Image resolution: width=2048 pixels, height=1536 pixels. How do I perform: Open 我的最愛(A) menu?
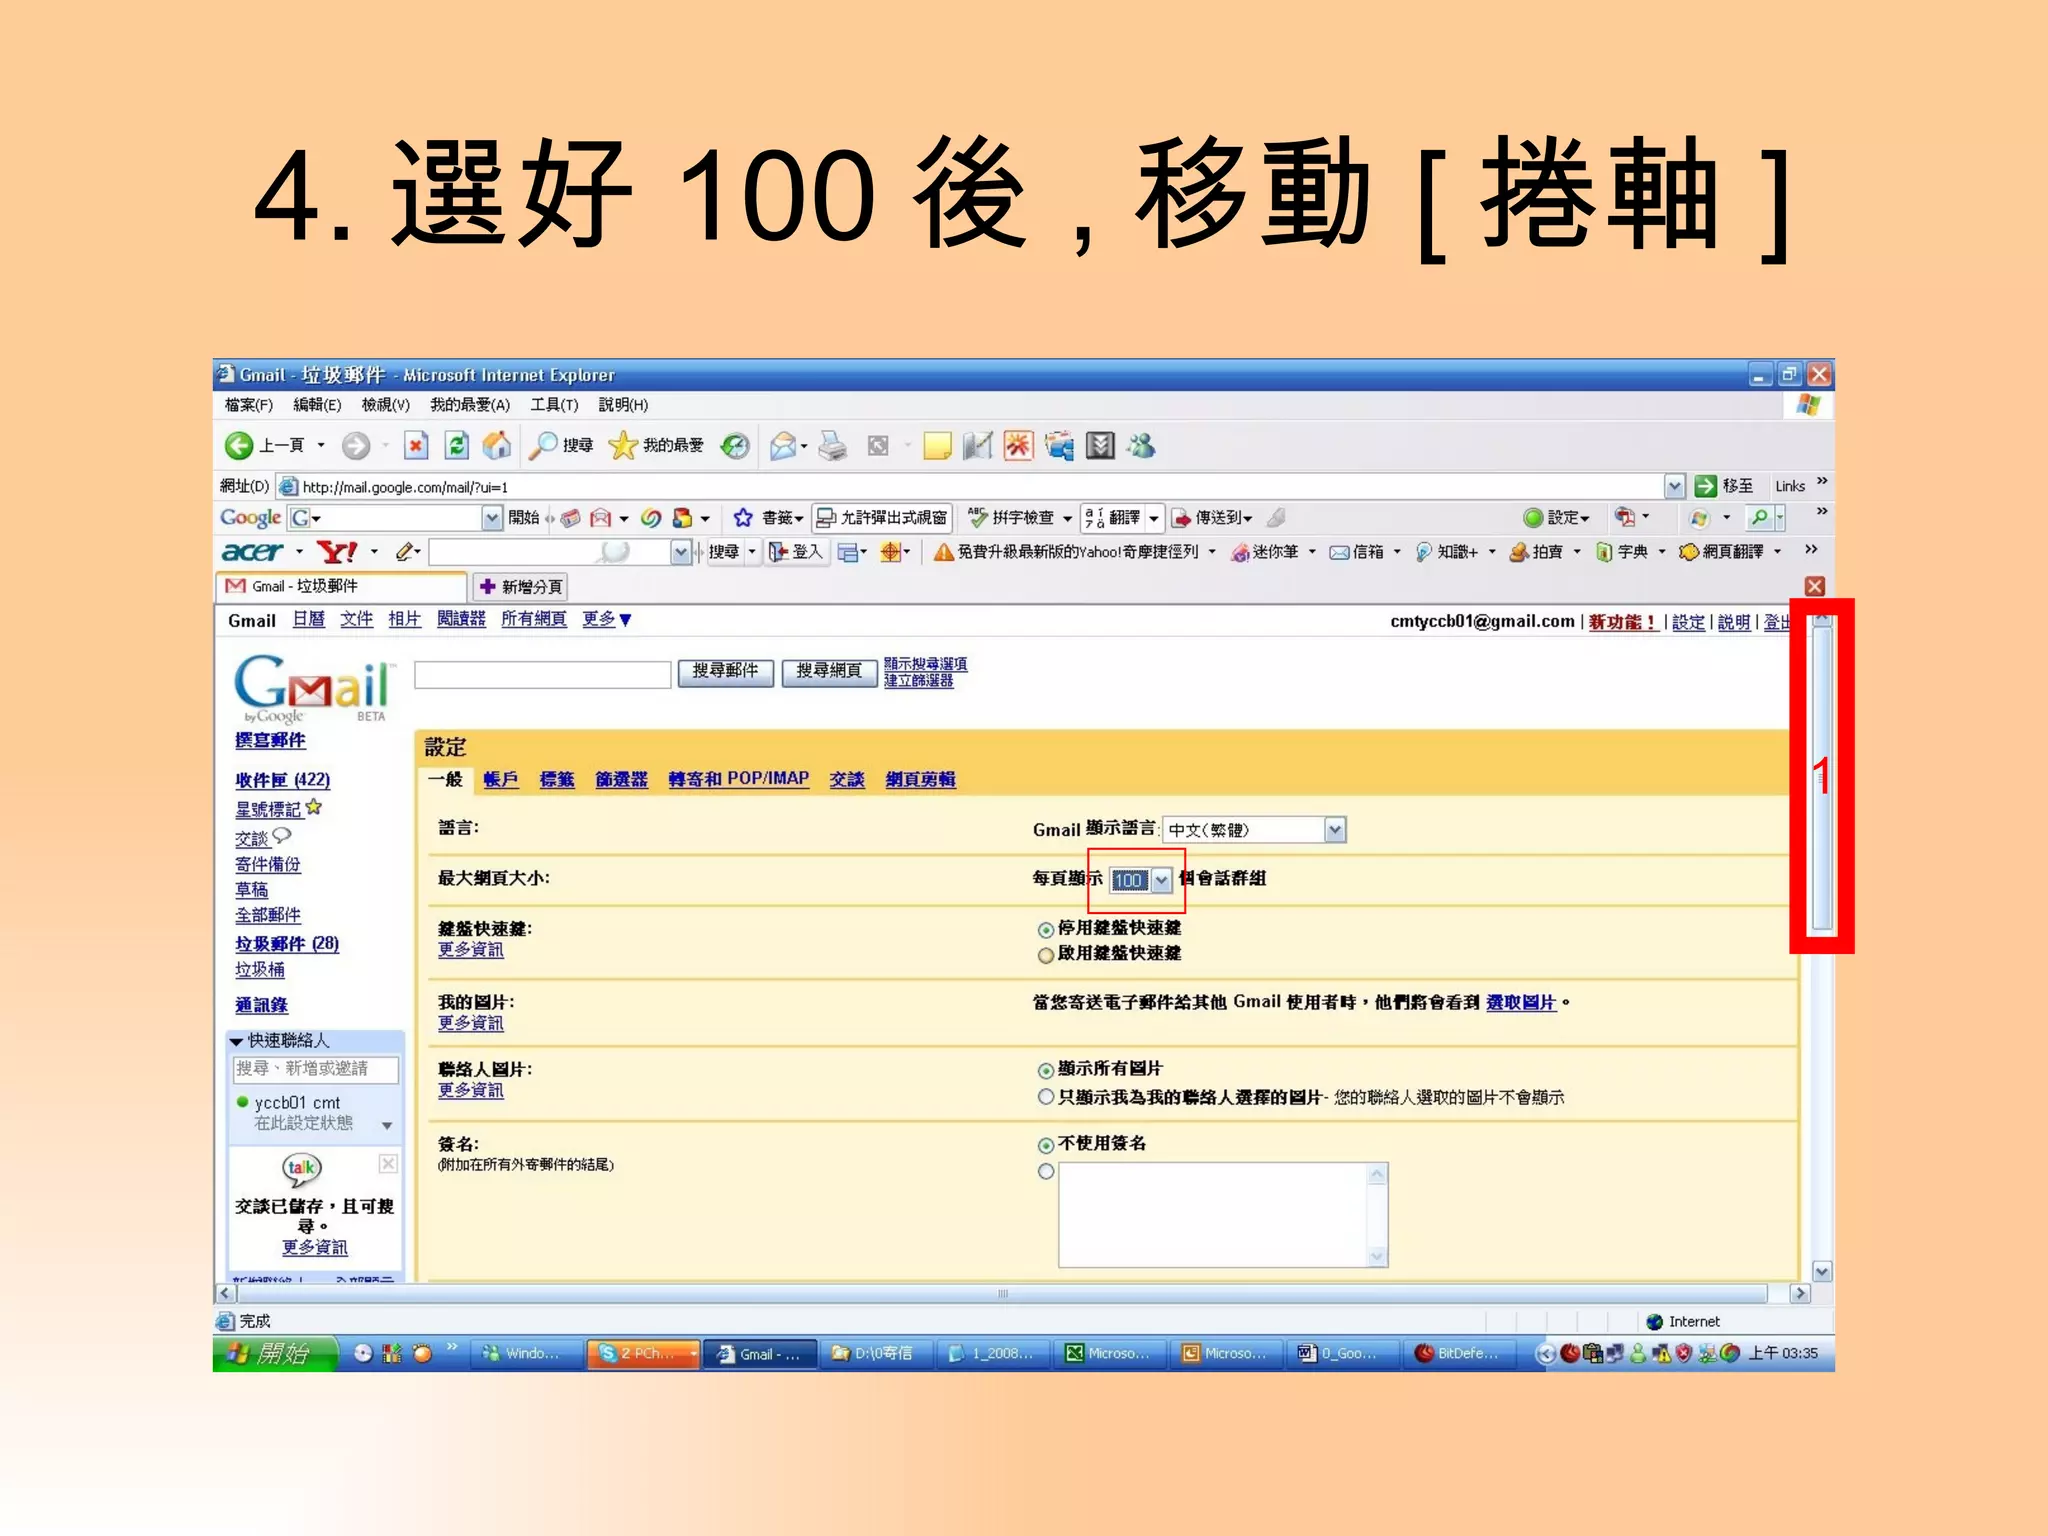(470, 405)
